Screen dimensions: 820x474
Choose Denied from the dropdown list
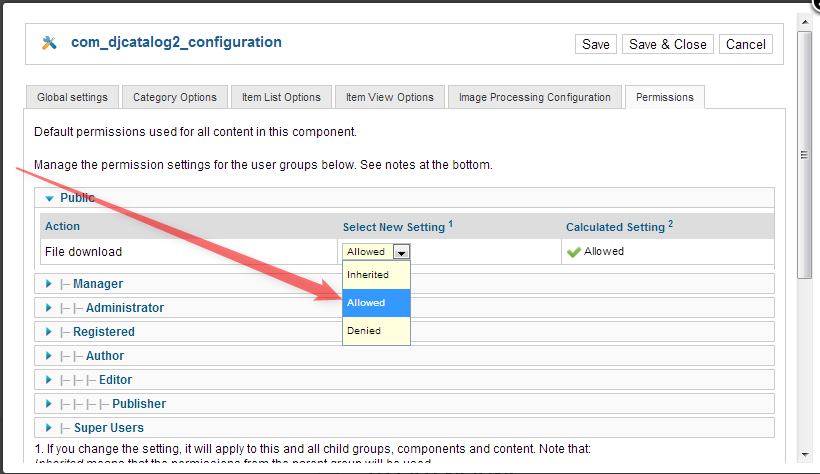[x=376, y=331]
